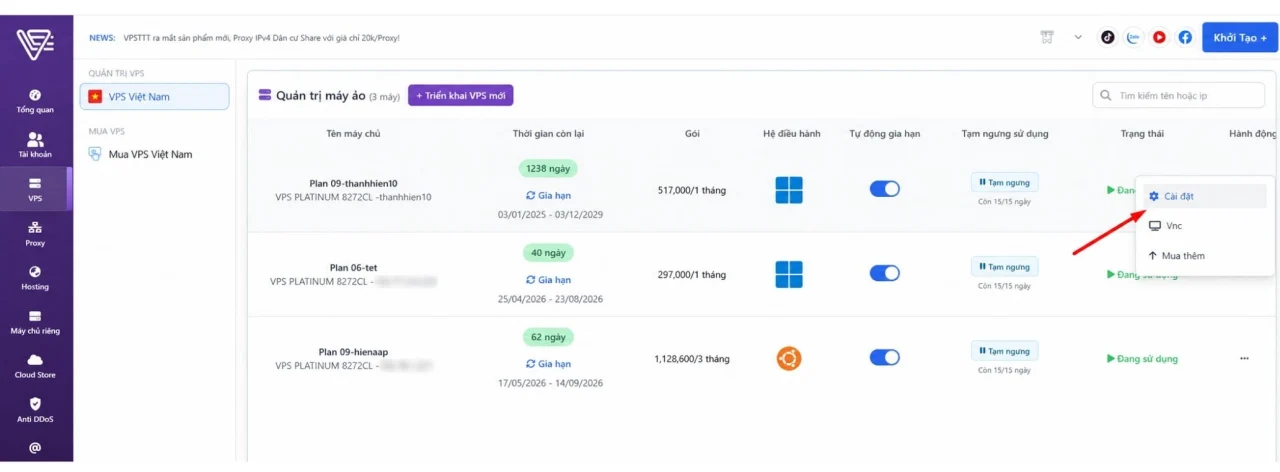Click the 517,000/1 tháng price cell

click(x=692, y=189)
